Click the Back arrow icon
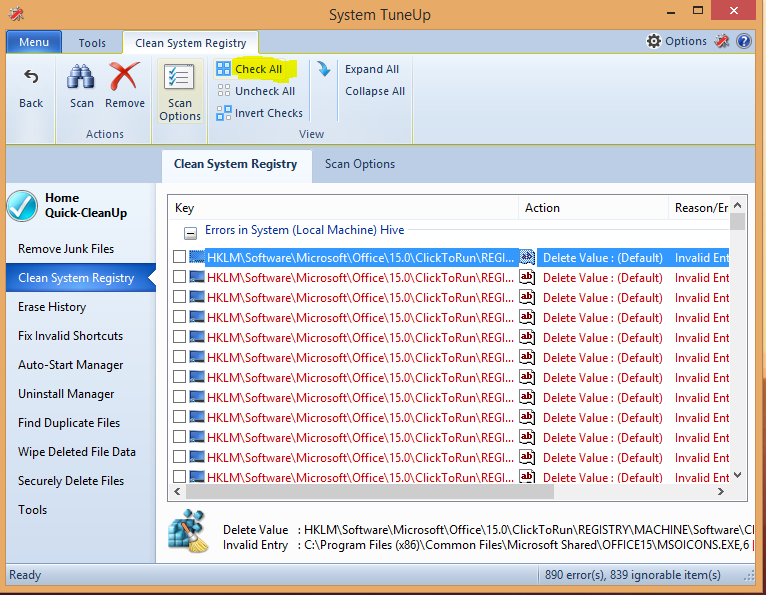The width and height of the screenshot is (766, 595). (x=31, y=77)
